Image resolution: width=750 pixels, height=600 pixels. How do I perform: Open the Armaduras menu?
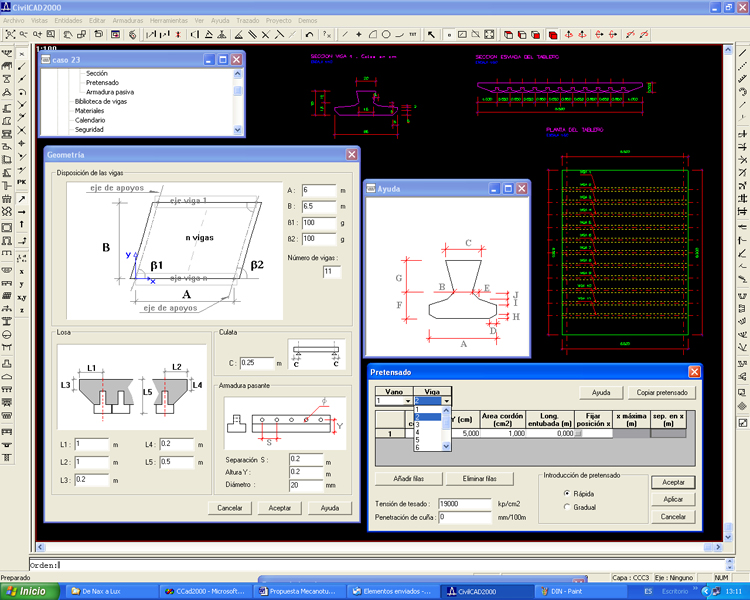(128, 20)
